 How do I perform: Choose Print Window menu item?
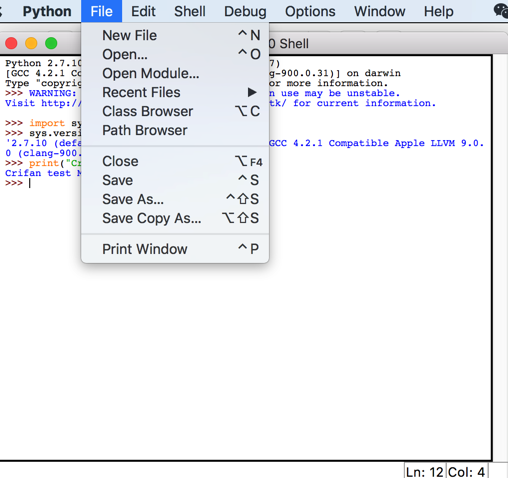(x=175, y=249)
